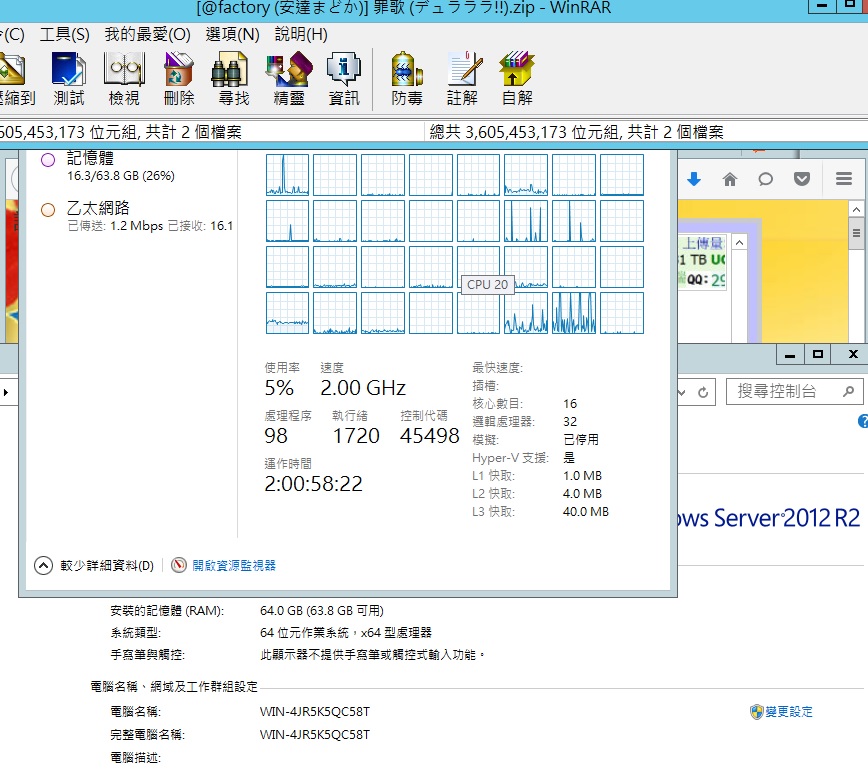Click the 變更設定 change settings link
868x770 pixels.
(787, 711)
